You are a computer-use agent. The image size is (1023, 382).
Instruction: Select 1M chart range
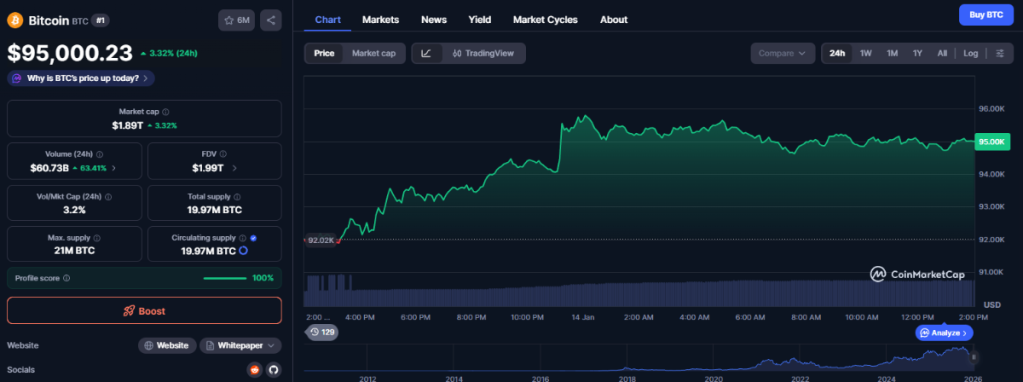click(x=892, y=53)
